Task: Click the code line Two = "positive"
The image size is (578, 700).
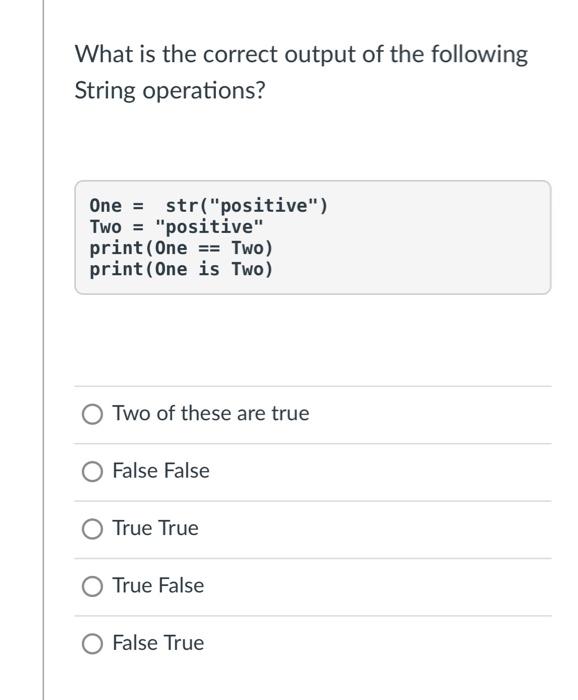Action: point(176,227)
